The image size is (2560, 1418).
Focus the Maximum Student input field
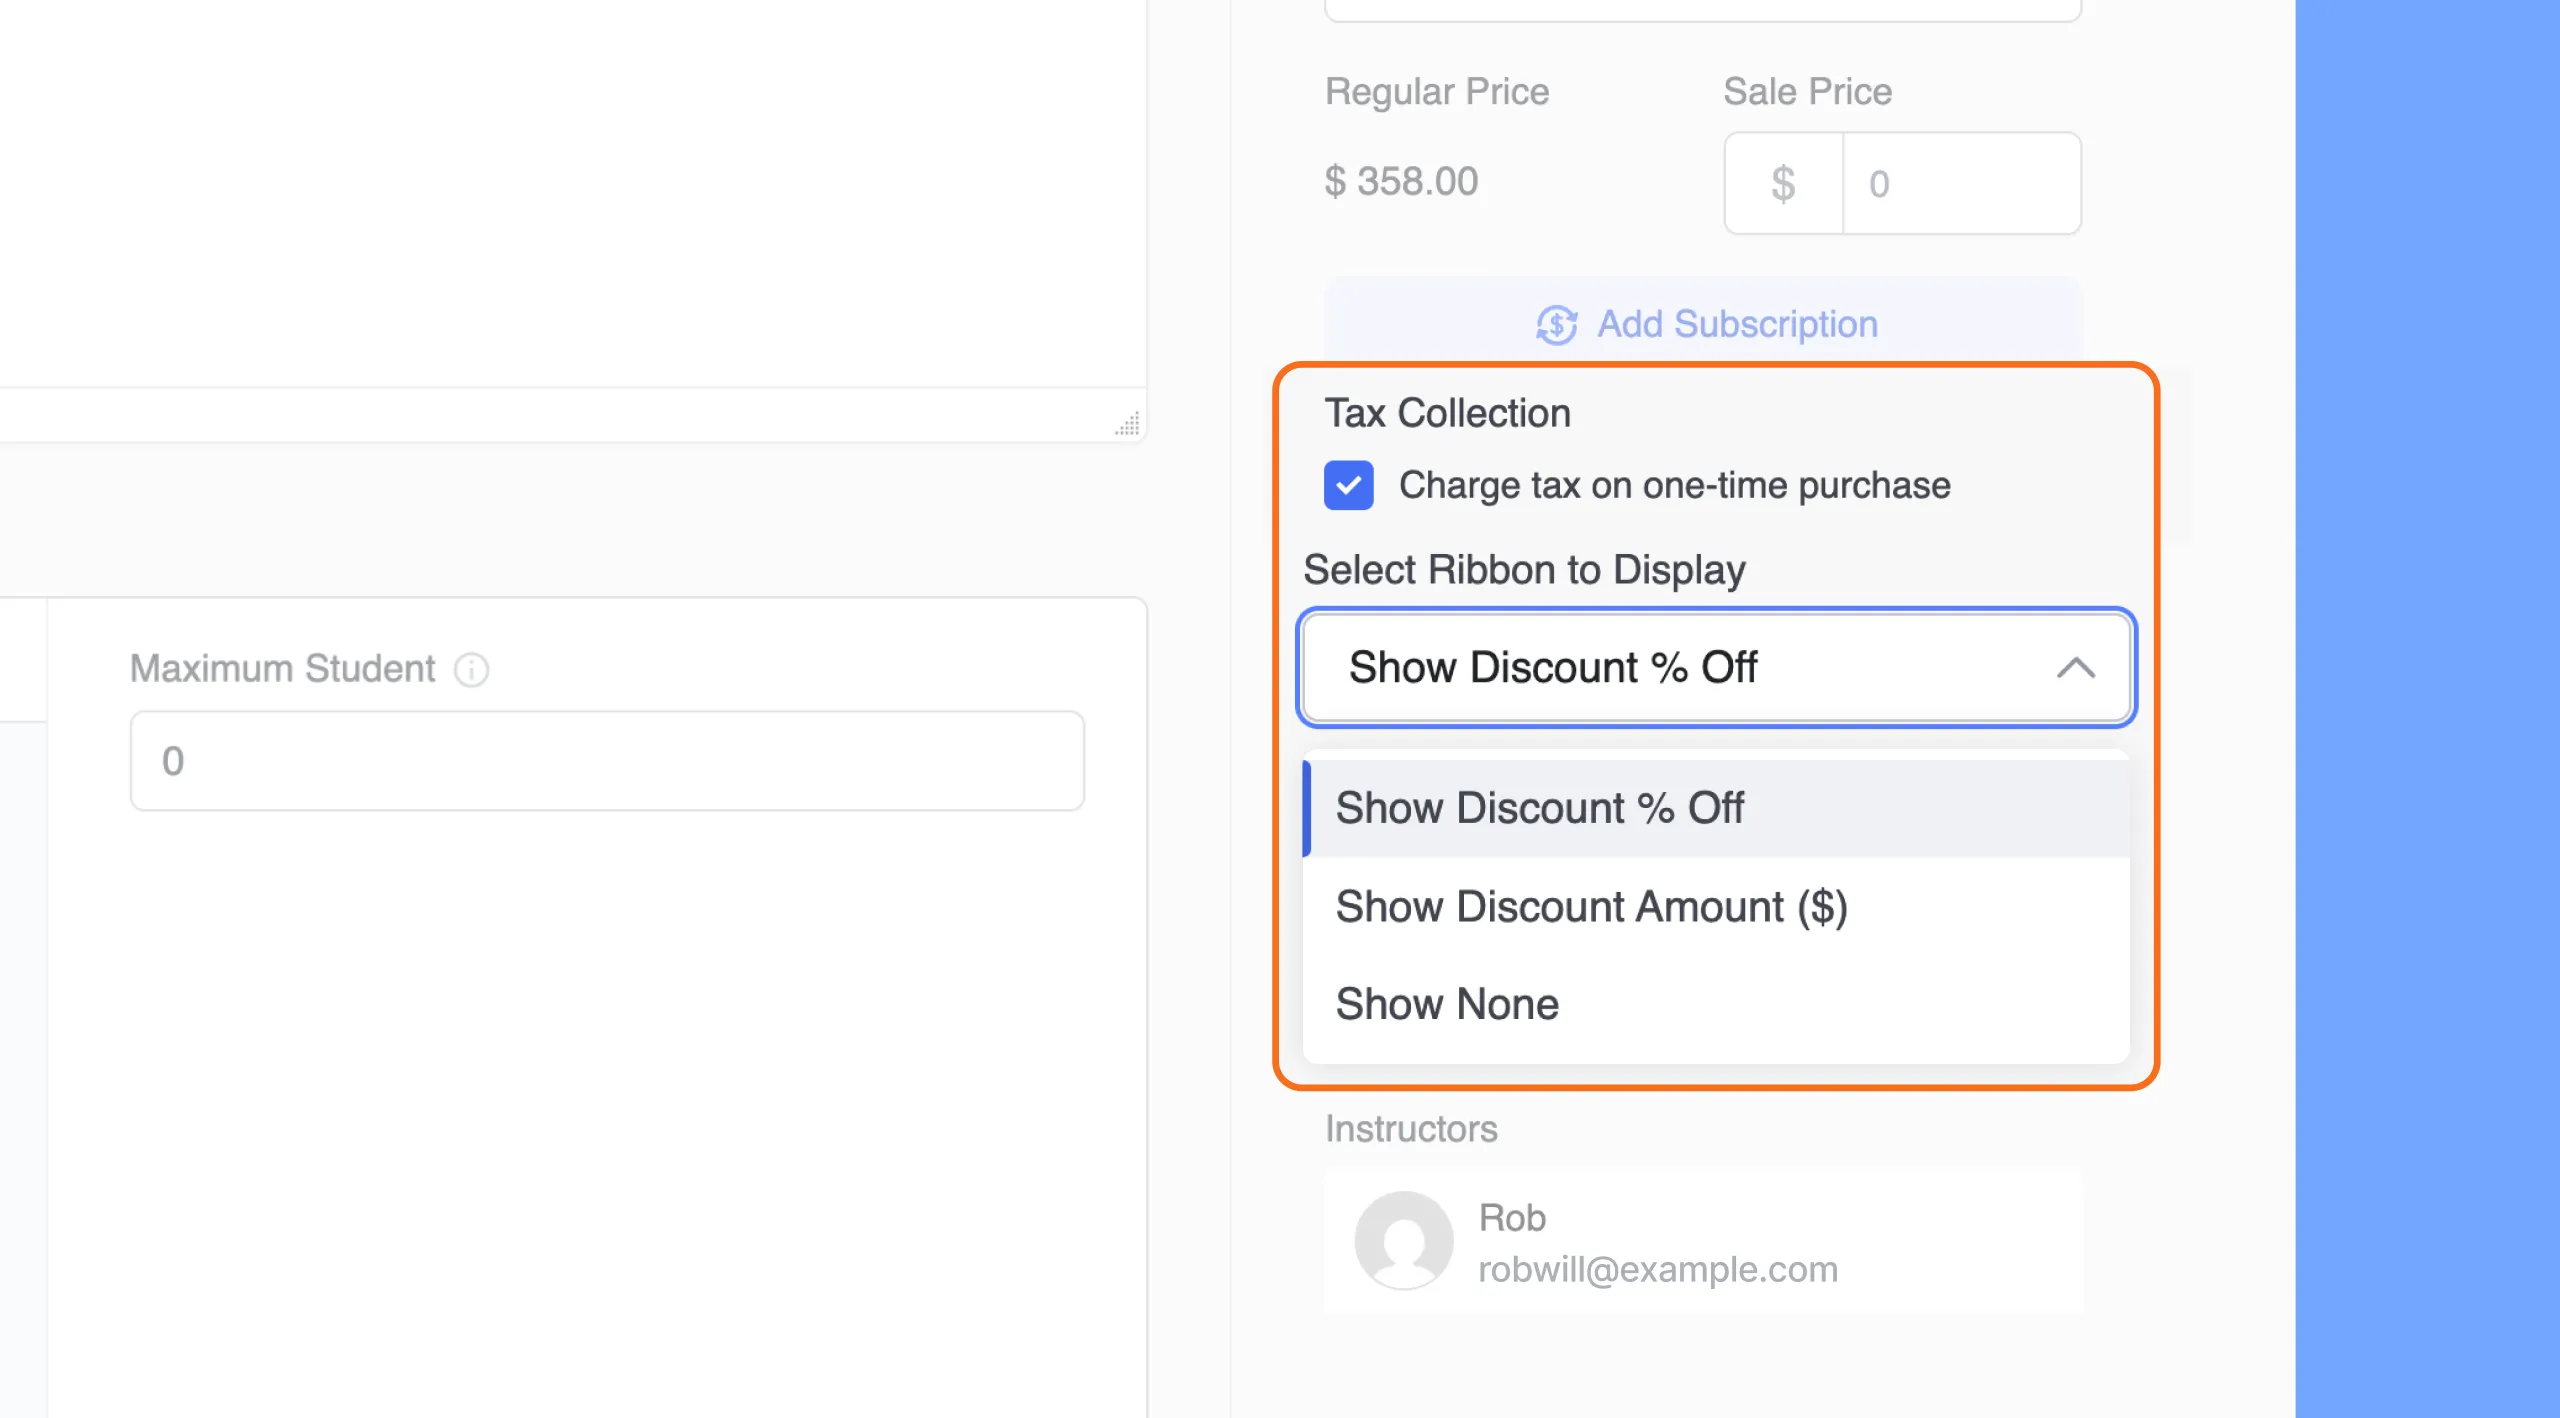[607, 761]
